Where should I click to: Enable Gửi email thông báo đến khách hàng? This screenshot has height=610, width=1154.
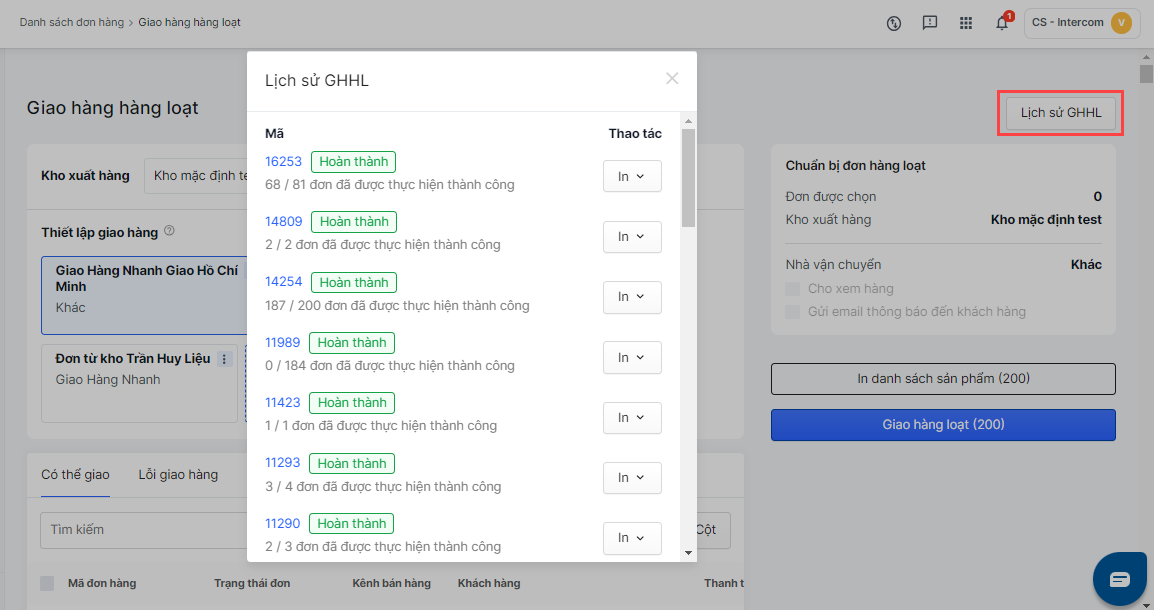[795, 312]
